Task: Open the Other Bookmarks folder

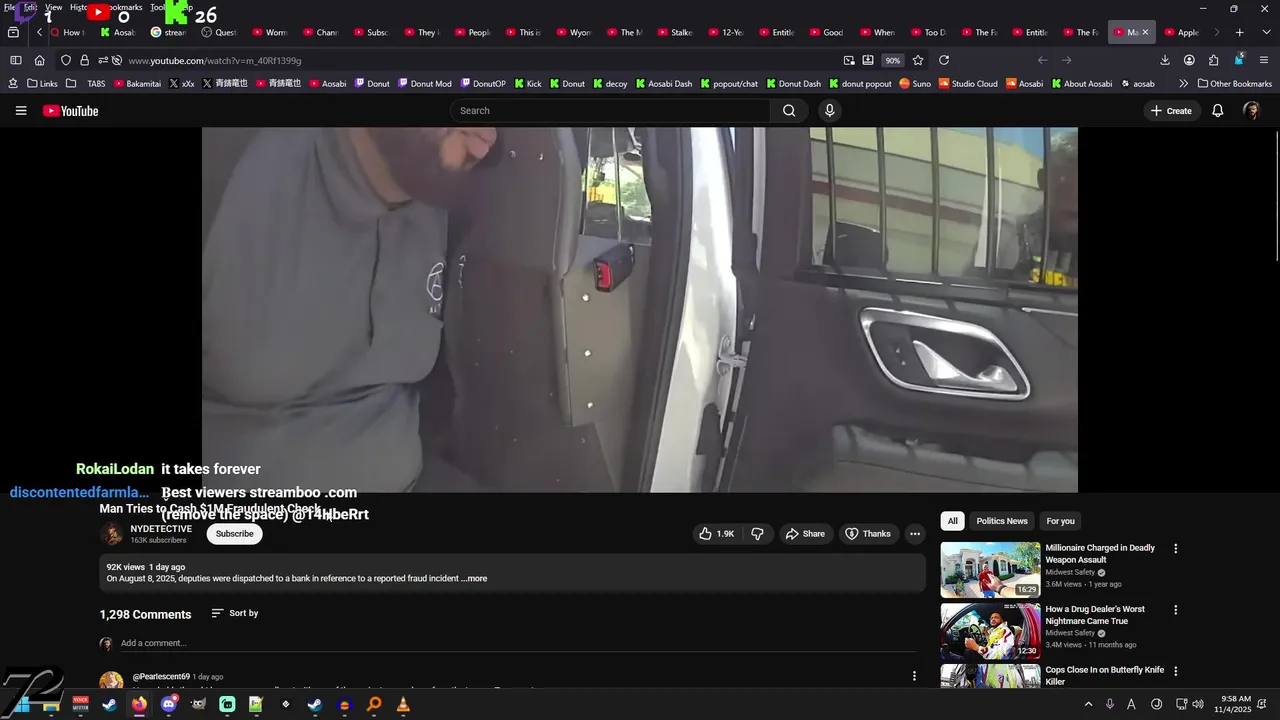Action: click(x=1234, y=84)
